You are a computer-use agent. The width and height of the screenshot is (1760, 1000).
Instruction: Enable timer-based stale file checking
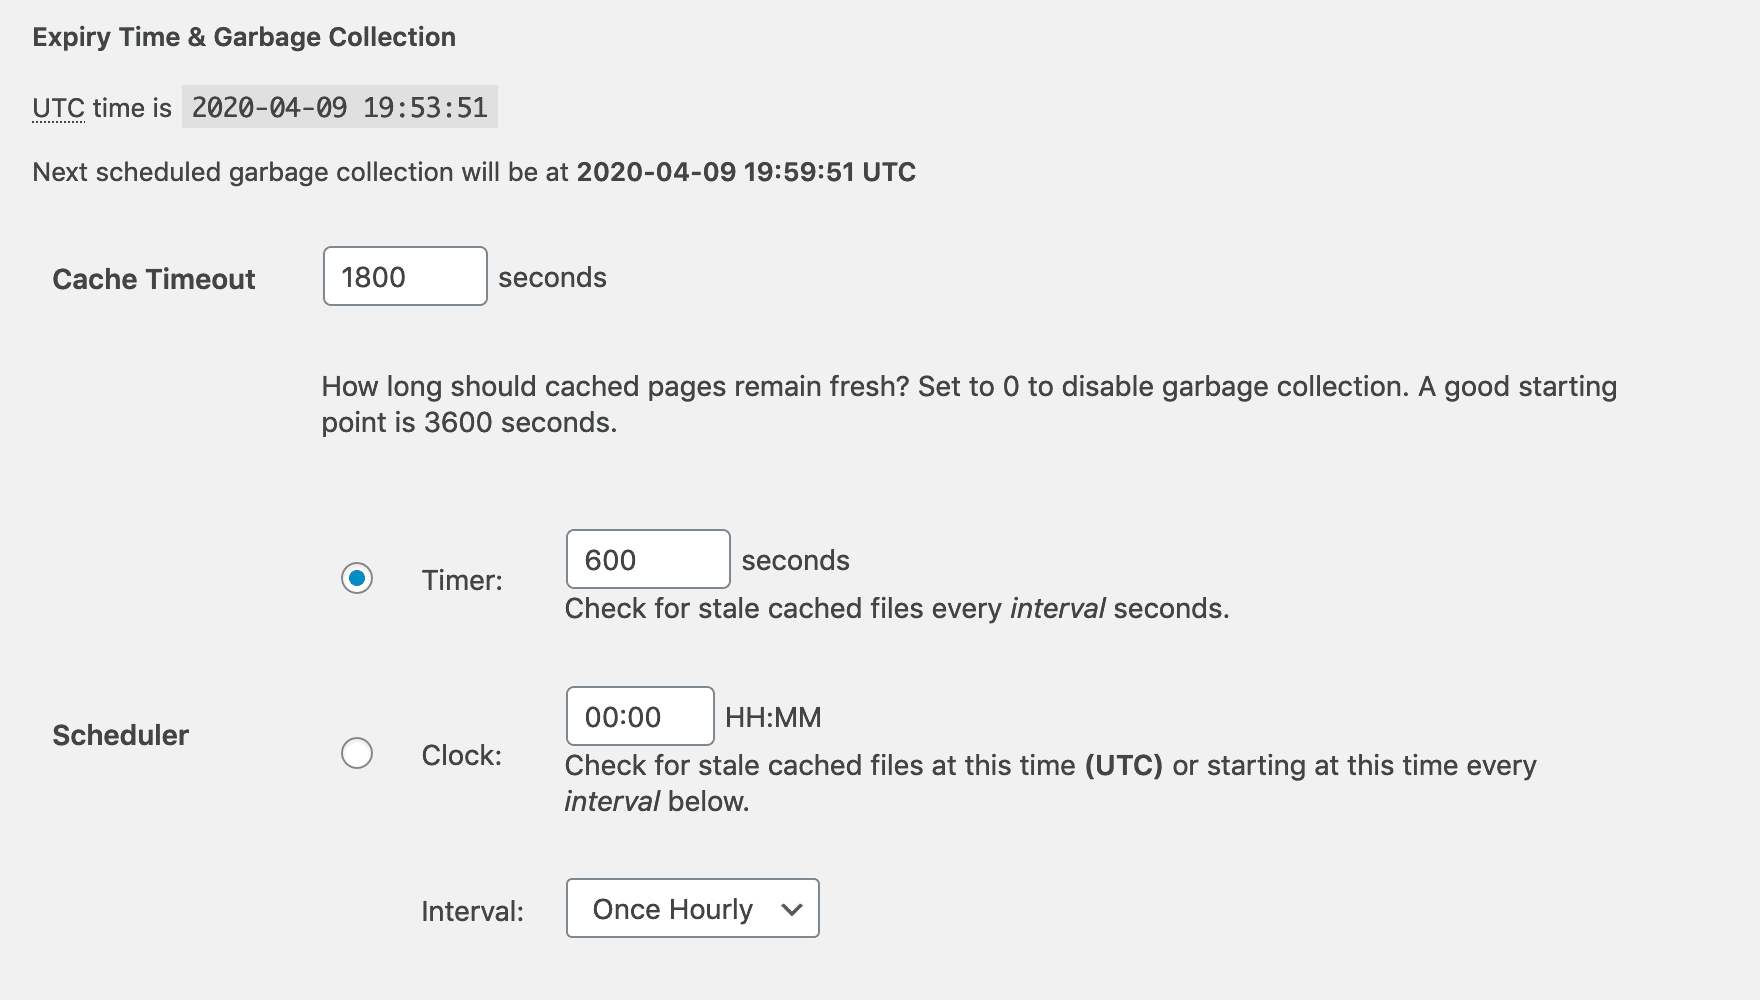coord(358,577)
